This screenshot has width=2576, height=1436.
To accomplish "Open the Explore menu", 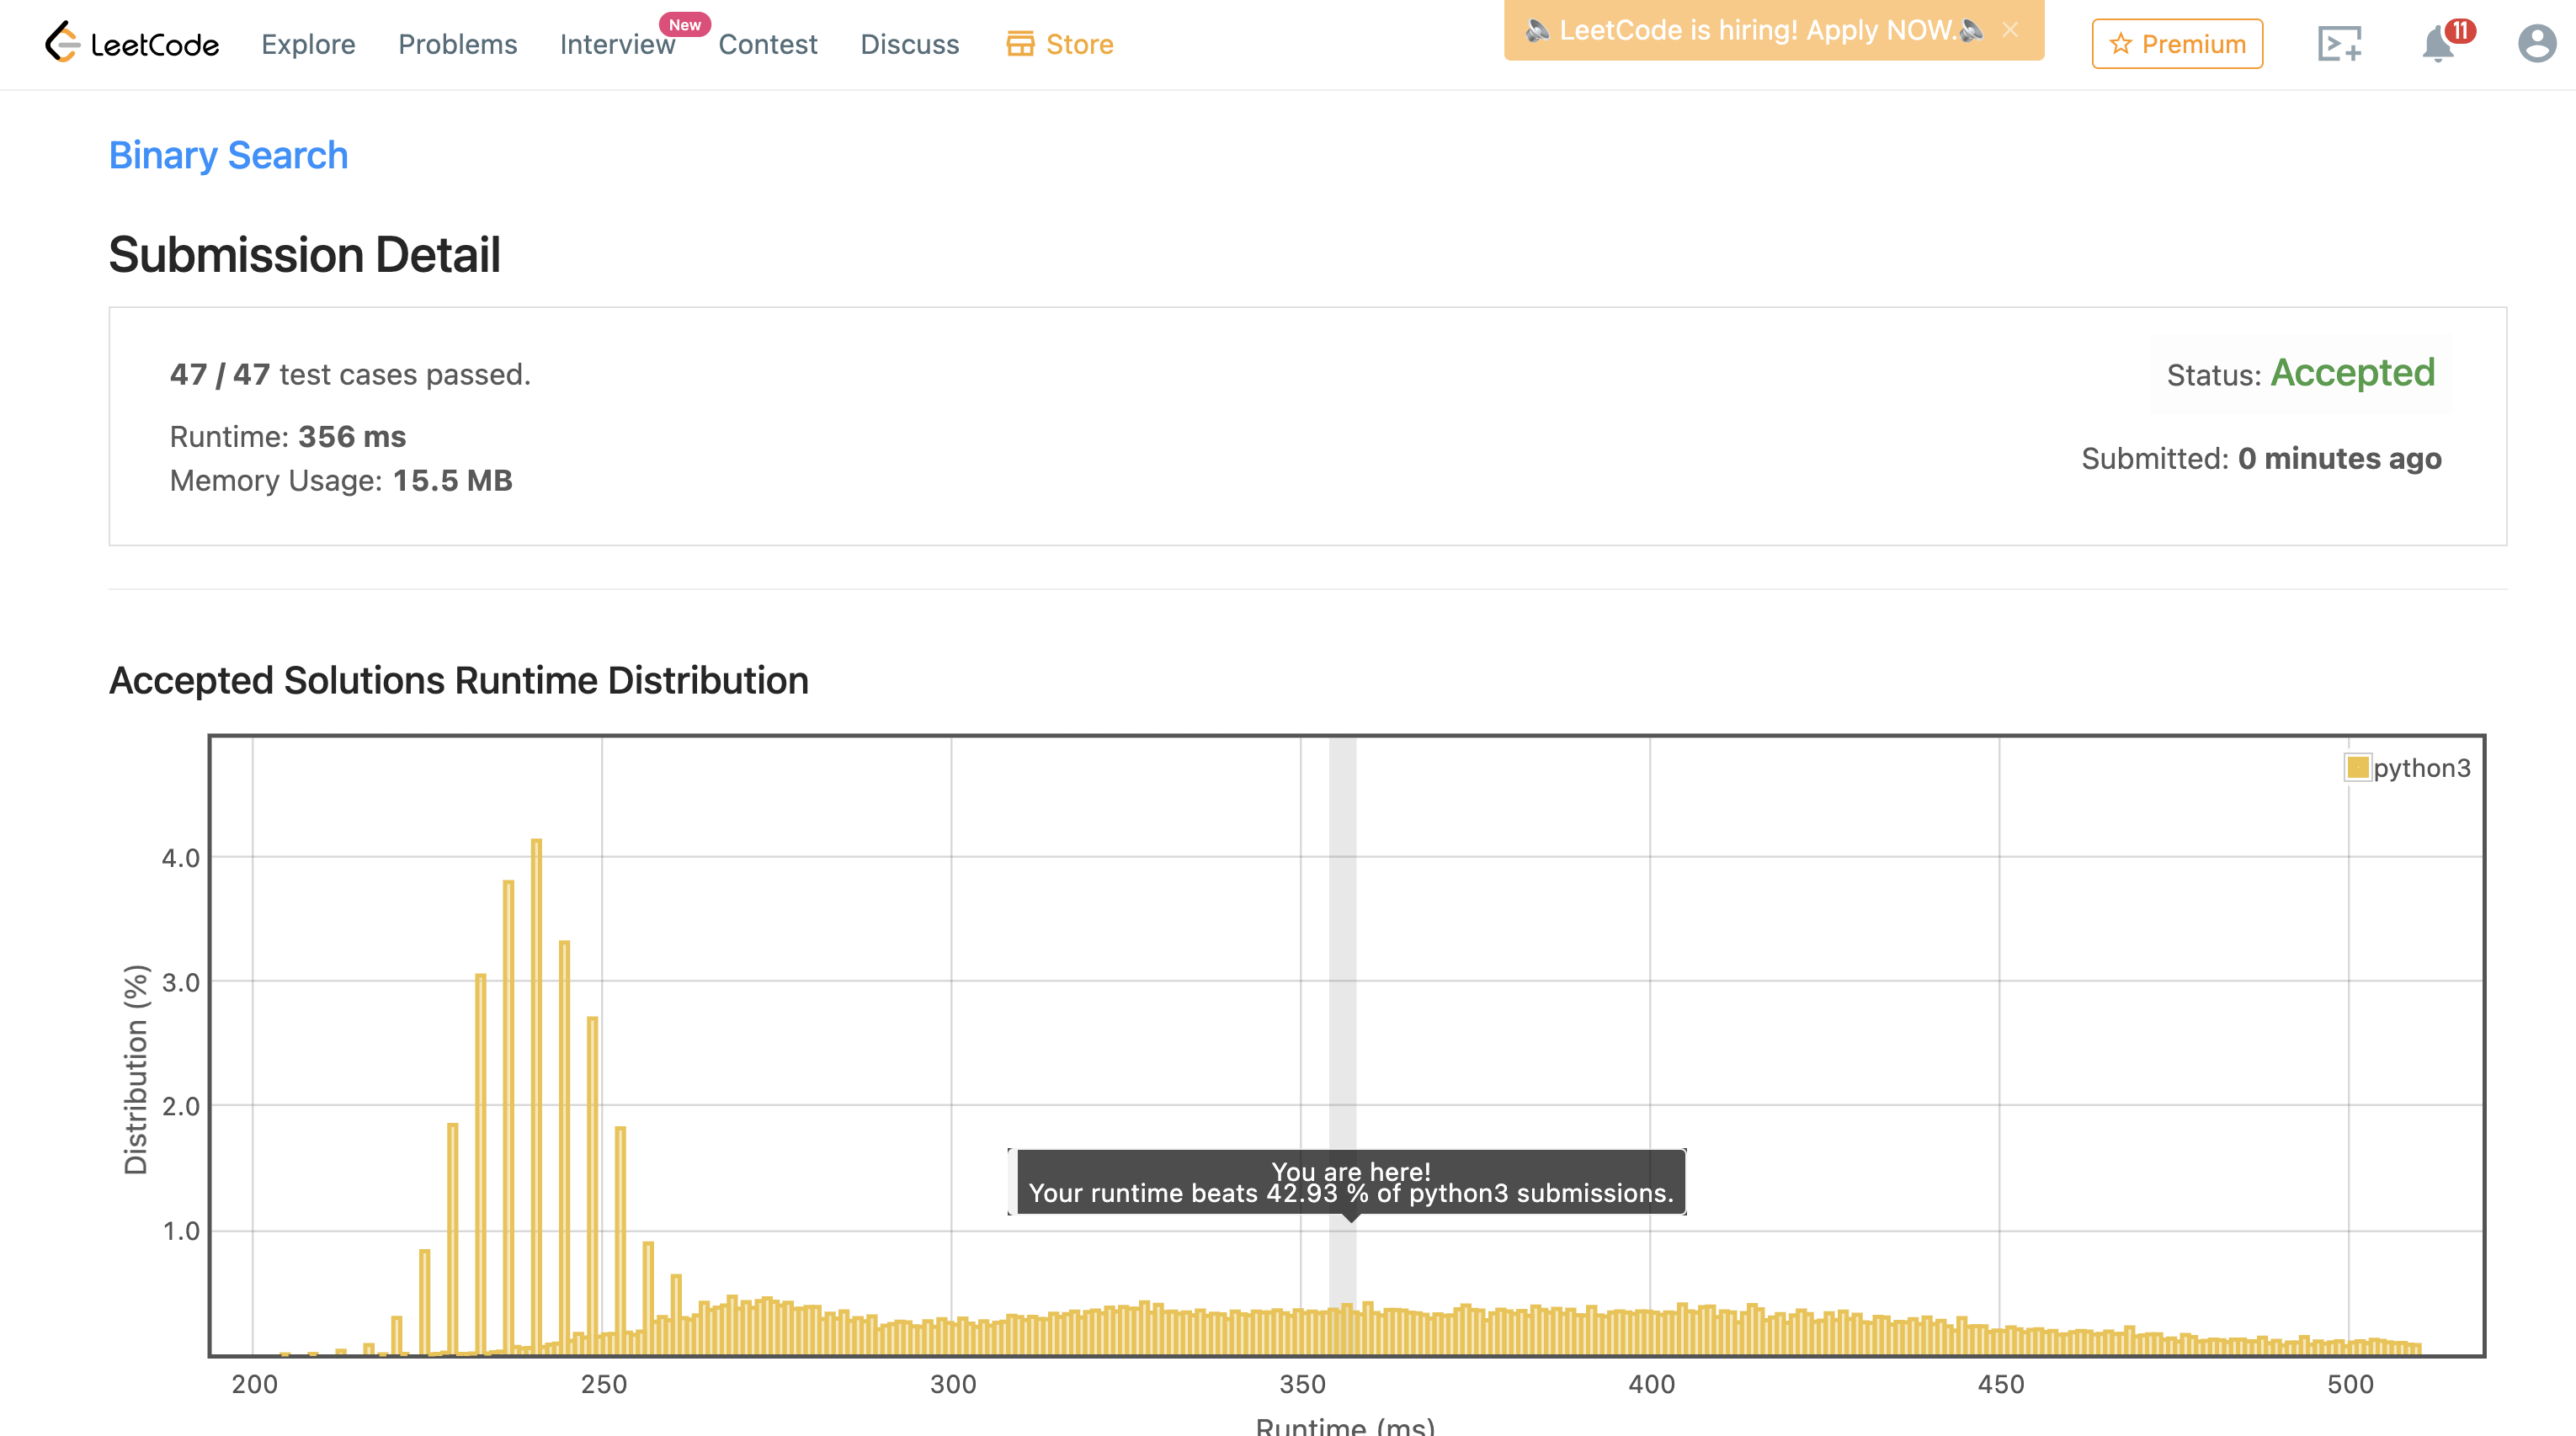I will coord(308,44).
